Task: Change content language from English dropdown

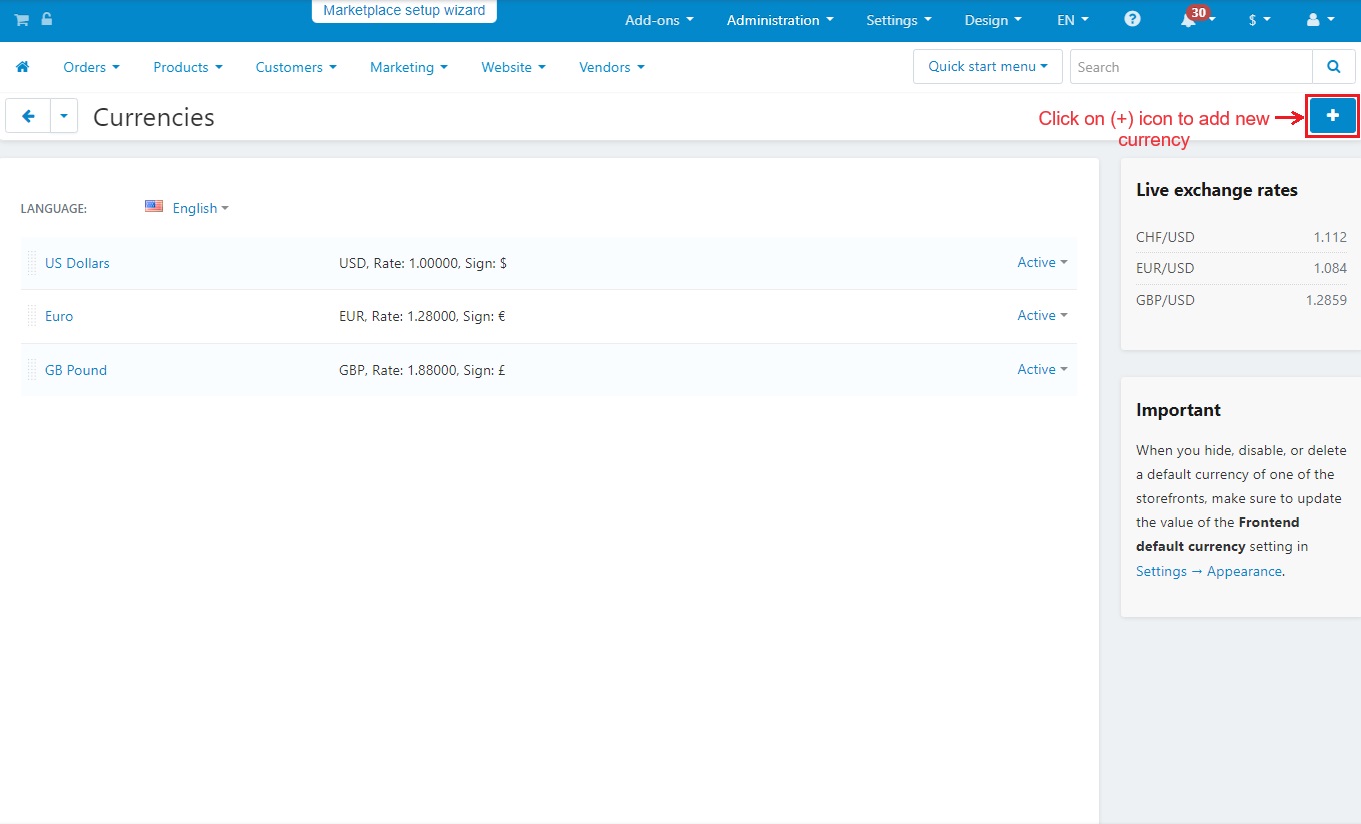Action: pos(200,208)
